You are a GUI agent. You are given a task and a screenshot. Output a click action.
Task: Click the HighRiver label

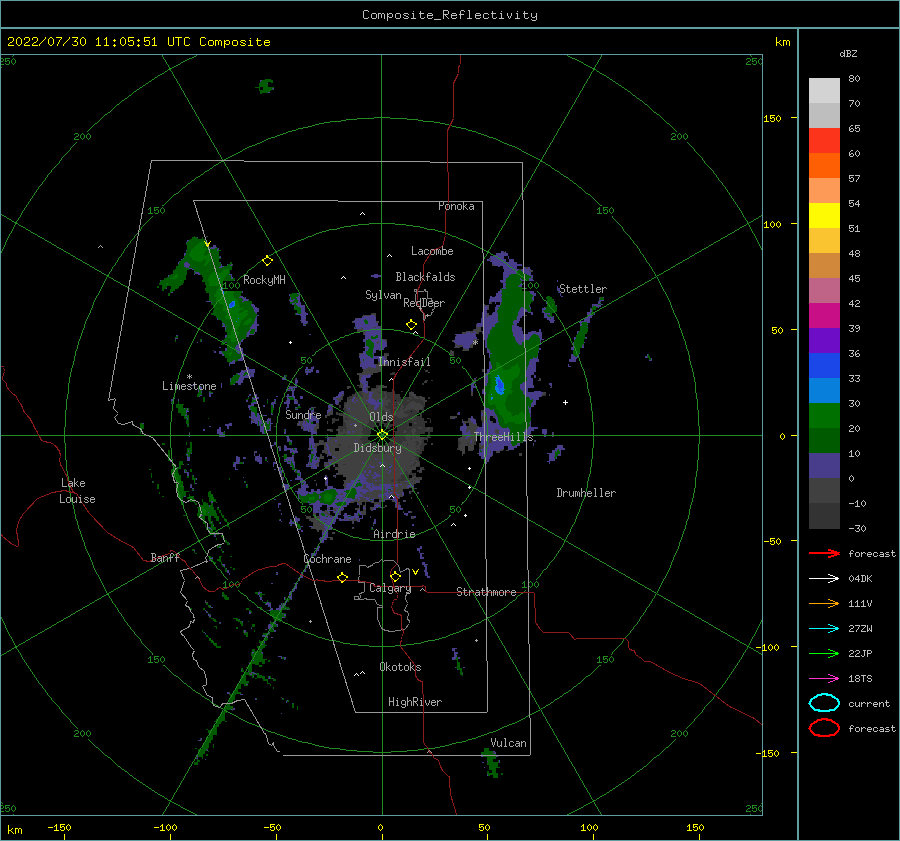tap(415, 702)
